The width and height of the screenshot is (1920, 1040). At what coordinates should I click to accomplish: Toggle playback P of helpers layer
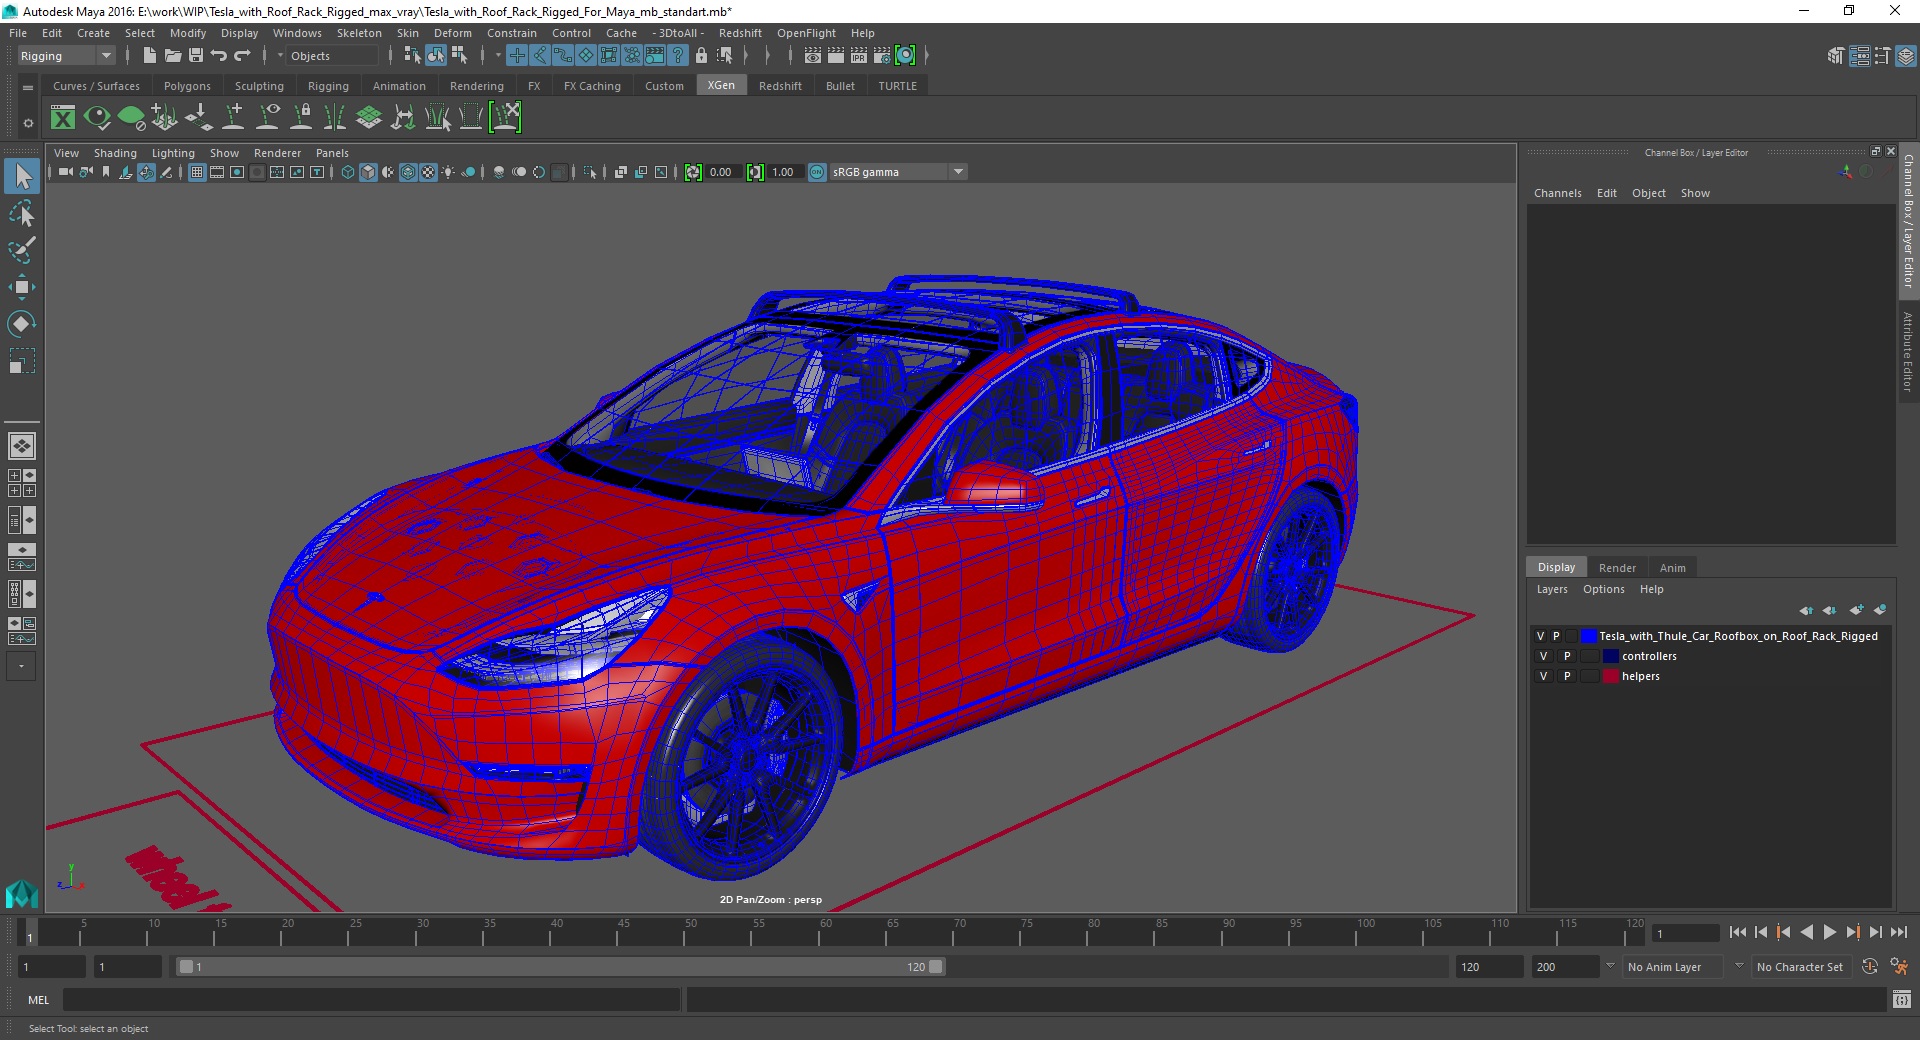tap(1567, 677)
